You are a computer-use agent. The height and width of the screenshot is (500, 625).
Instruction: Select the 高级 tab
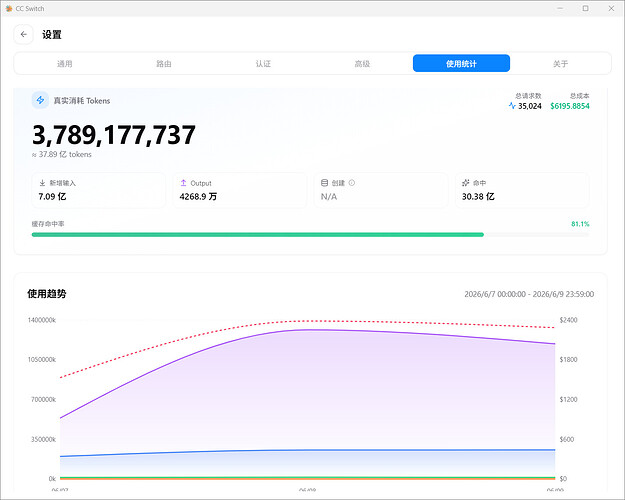362,63
